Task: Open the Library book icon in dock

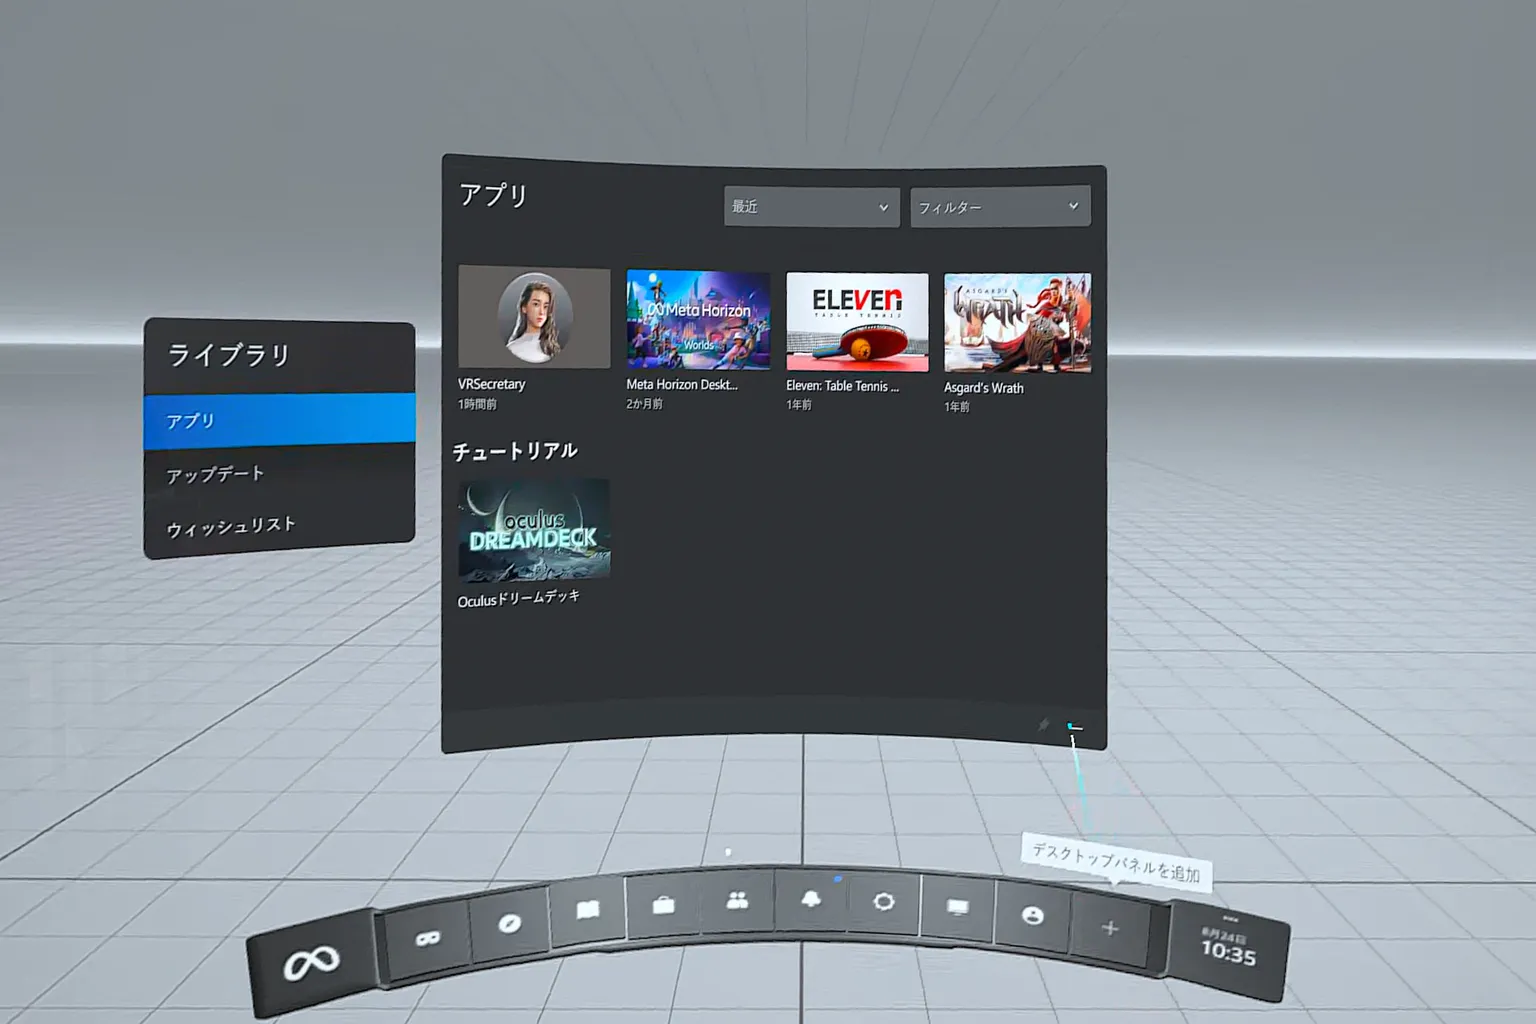Action: coord(588,909)
